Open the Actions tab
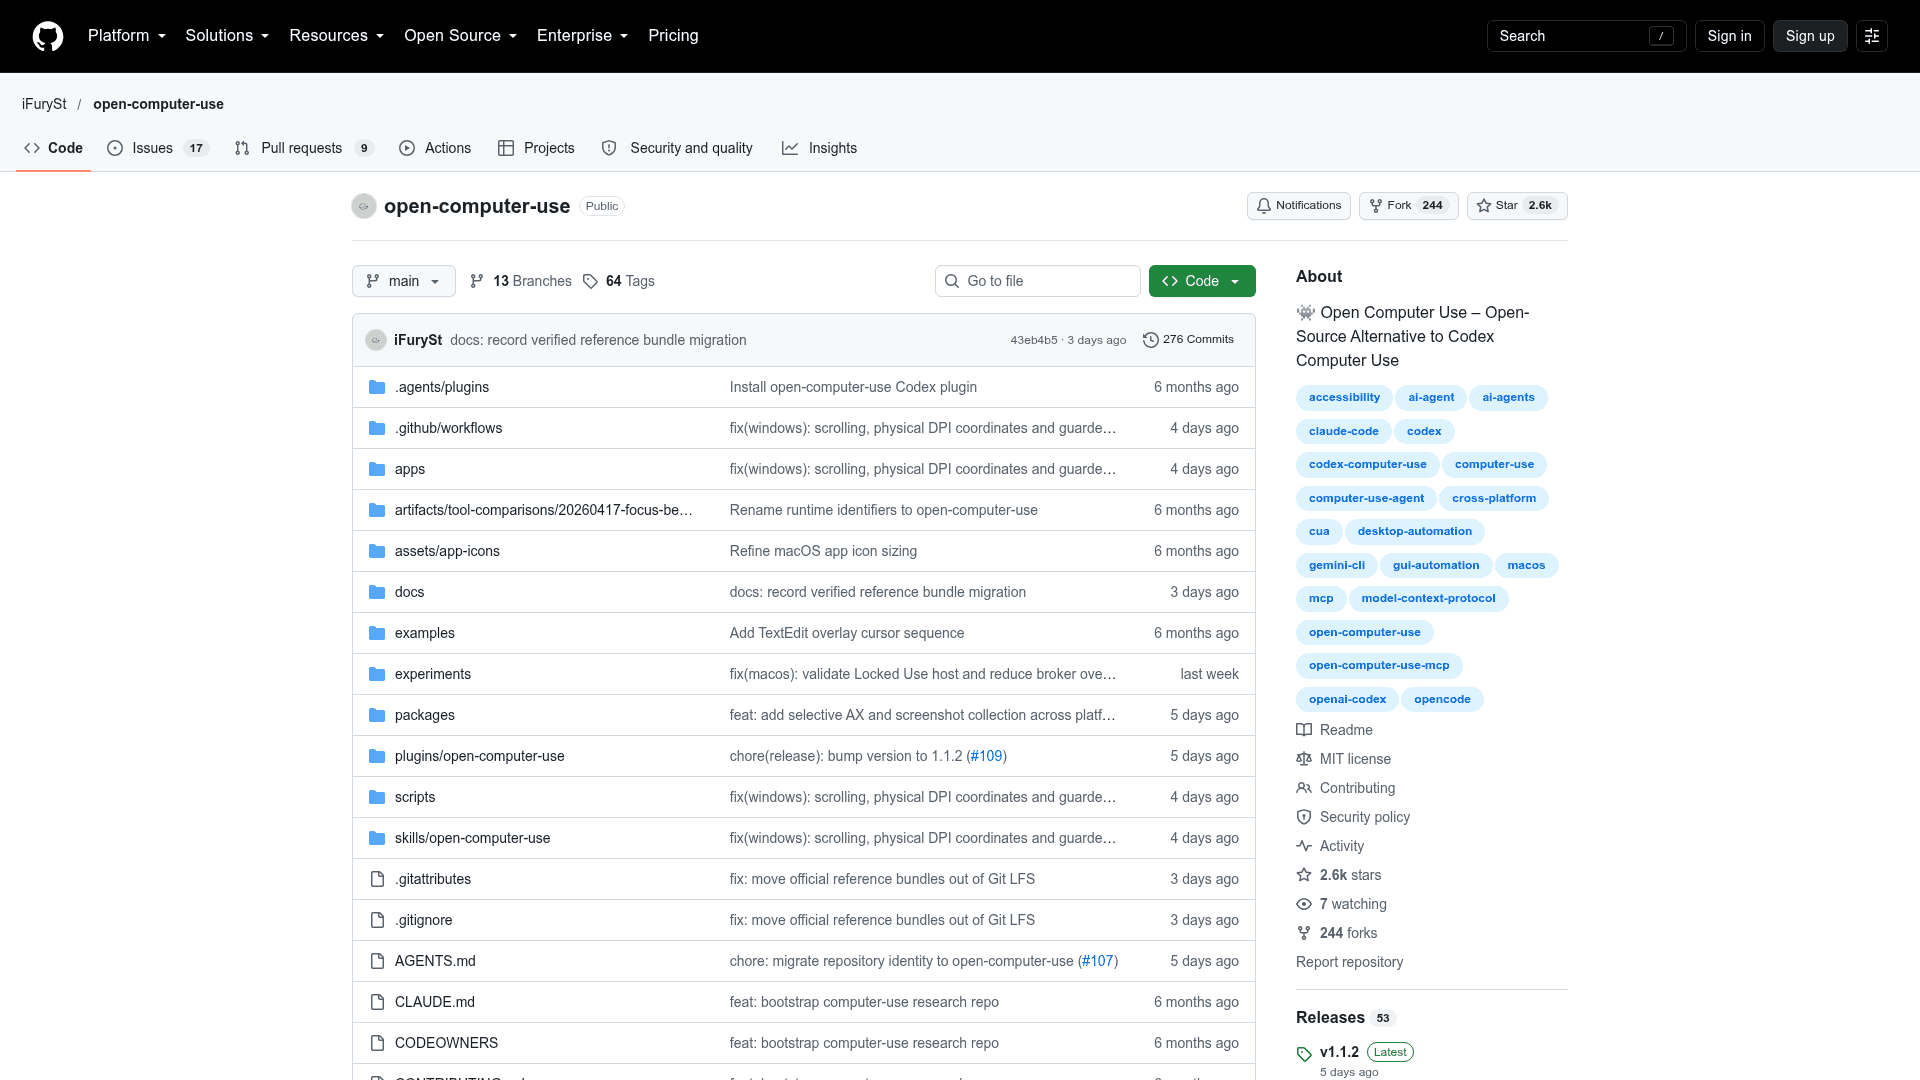 [435, 148]
